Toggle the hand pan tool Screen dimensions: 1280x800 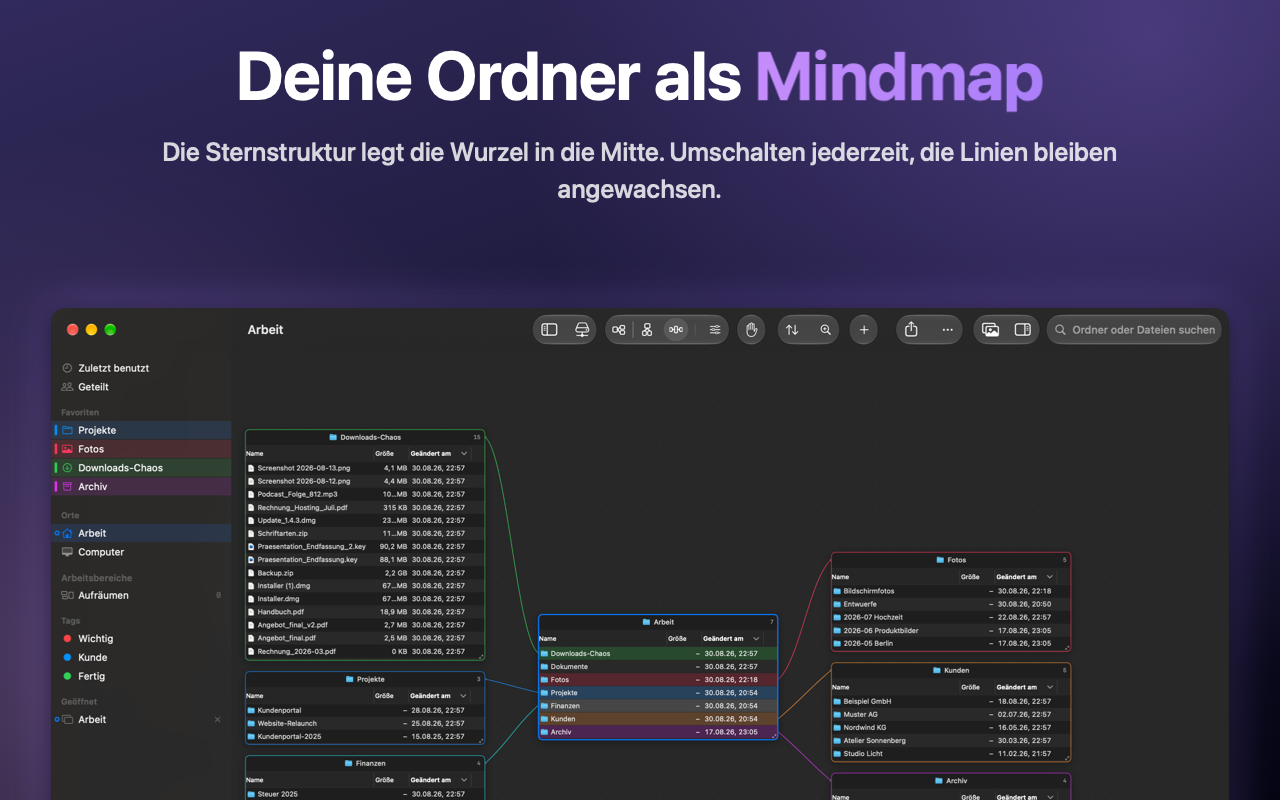point(752,330)
